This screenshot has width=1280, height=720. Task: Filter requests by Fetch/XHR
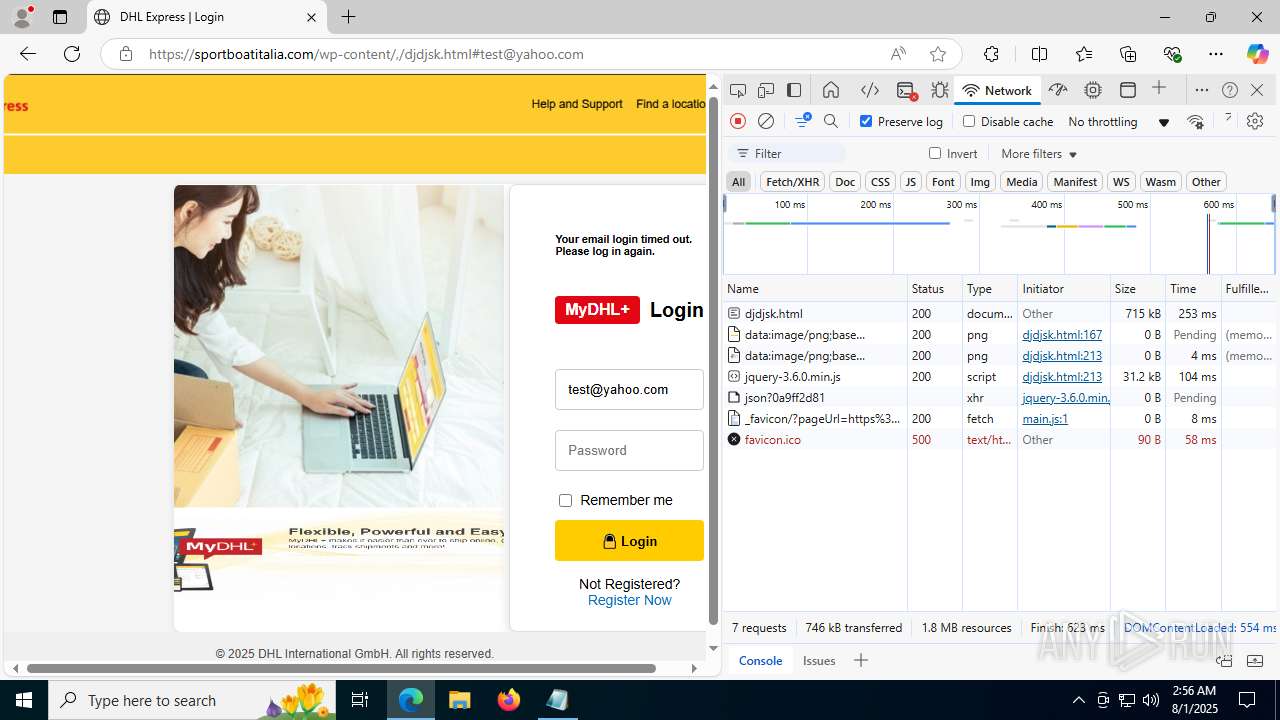[x=792, y=181]
